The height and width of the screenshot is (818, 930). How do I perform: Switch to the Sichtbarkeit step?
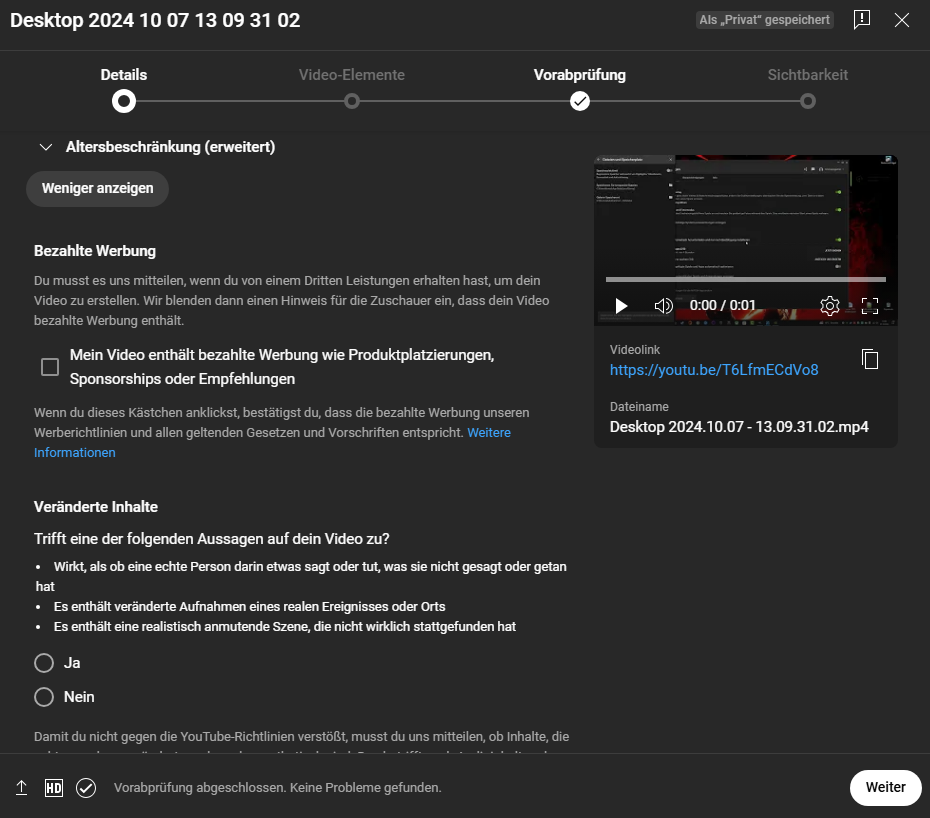point(808,100)
